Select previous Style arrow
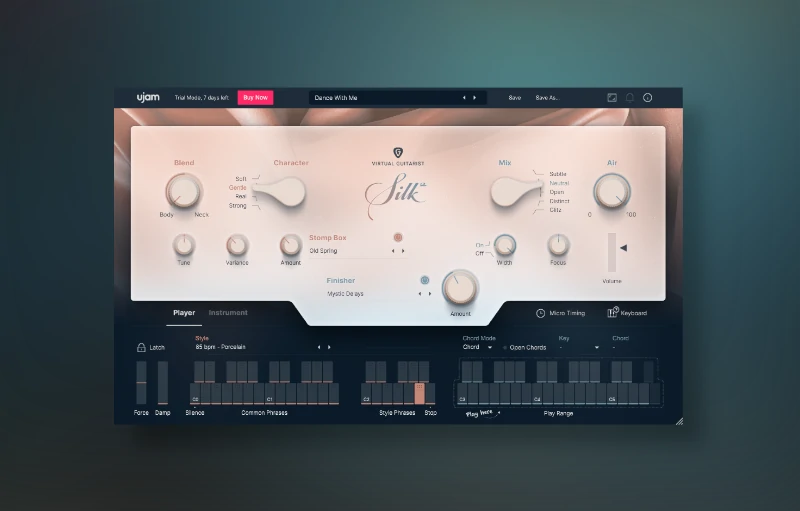This screenshot has height=511, width=800. (319, 347)
